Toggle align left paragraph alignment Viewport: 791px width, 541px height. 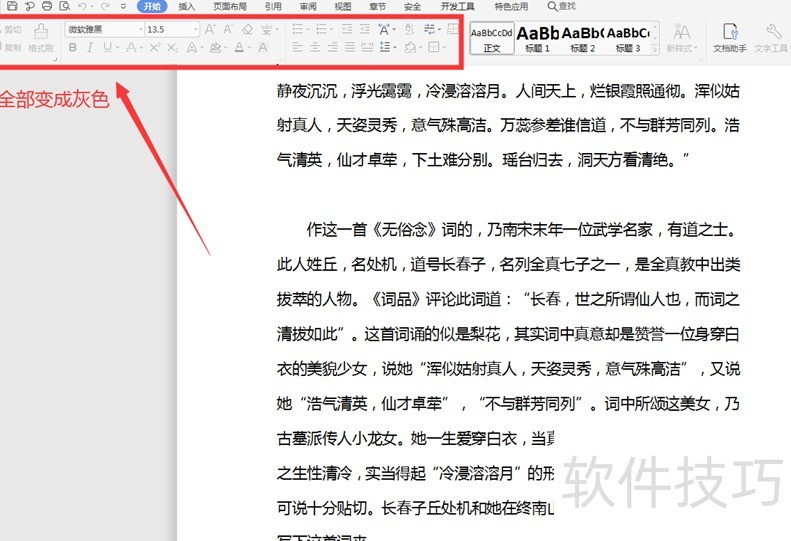pos(298,47)
